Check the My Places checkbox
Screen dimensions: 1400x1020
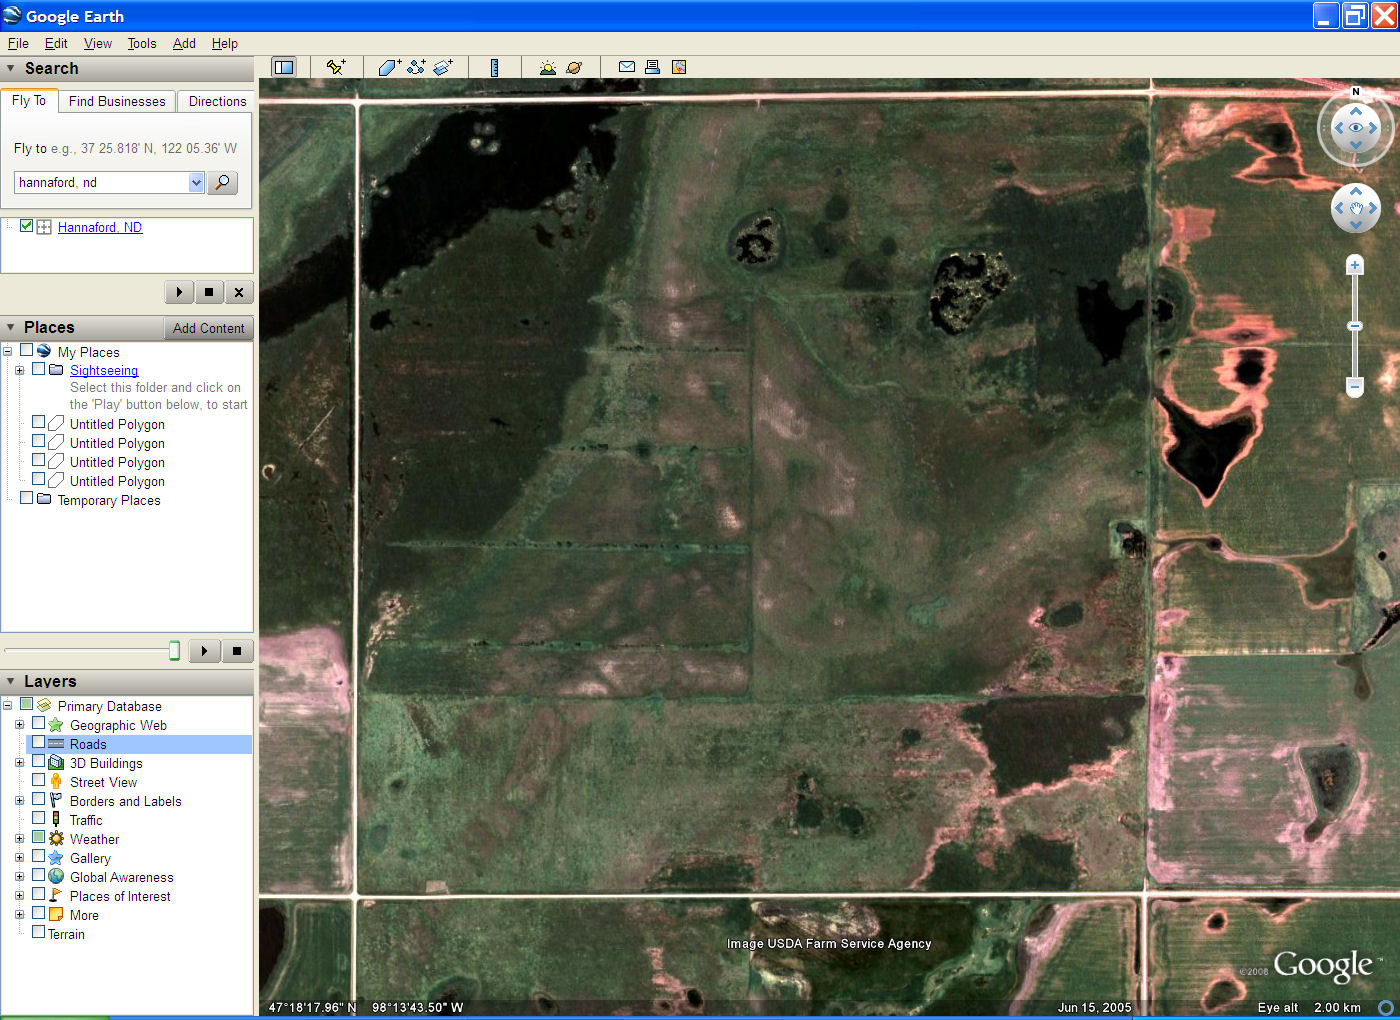[x=27, y=350]
